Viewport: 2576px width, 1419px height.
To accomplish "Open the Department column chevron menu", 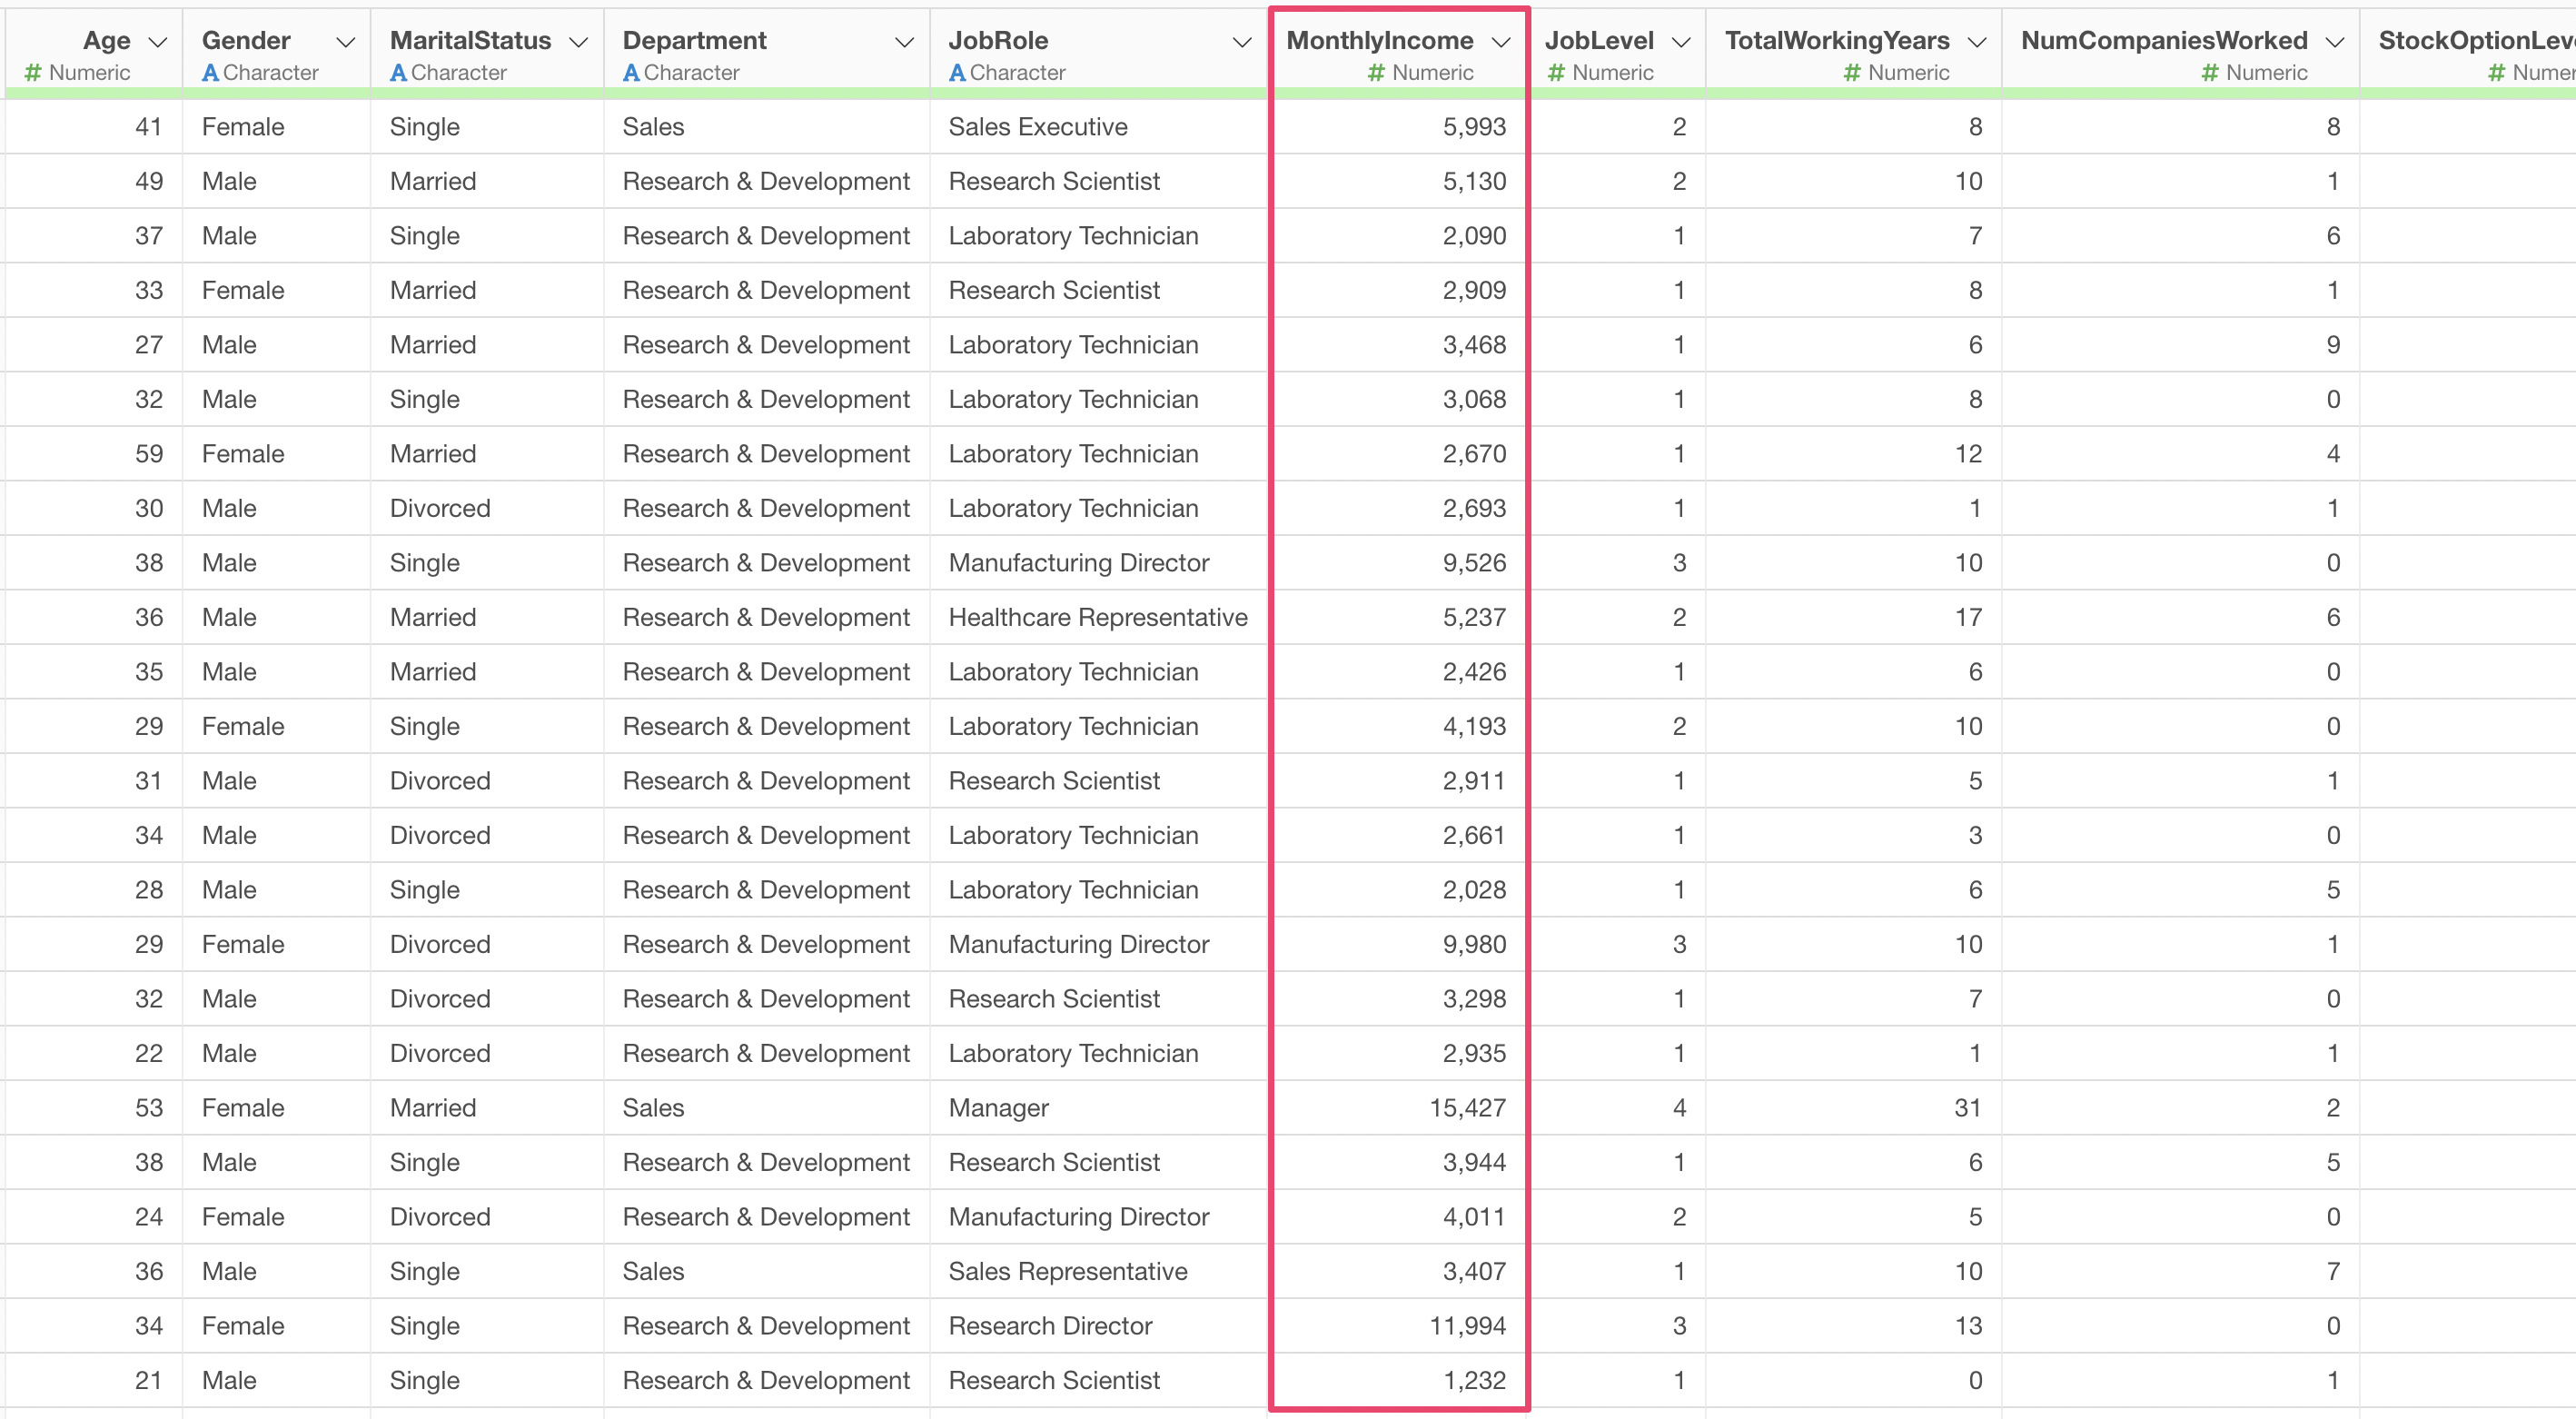I will click(x=904, y=42).
